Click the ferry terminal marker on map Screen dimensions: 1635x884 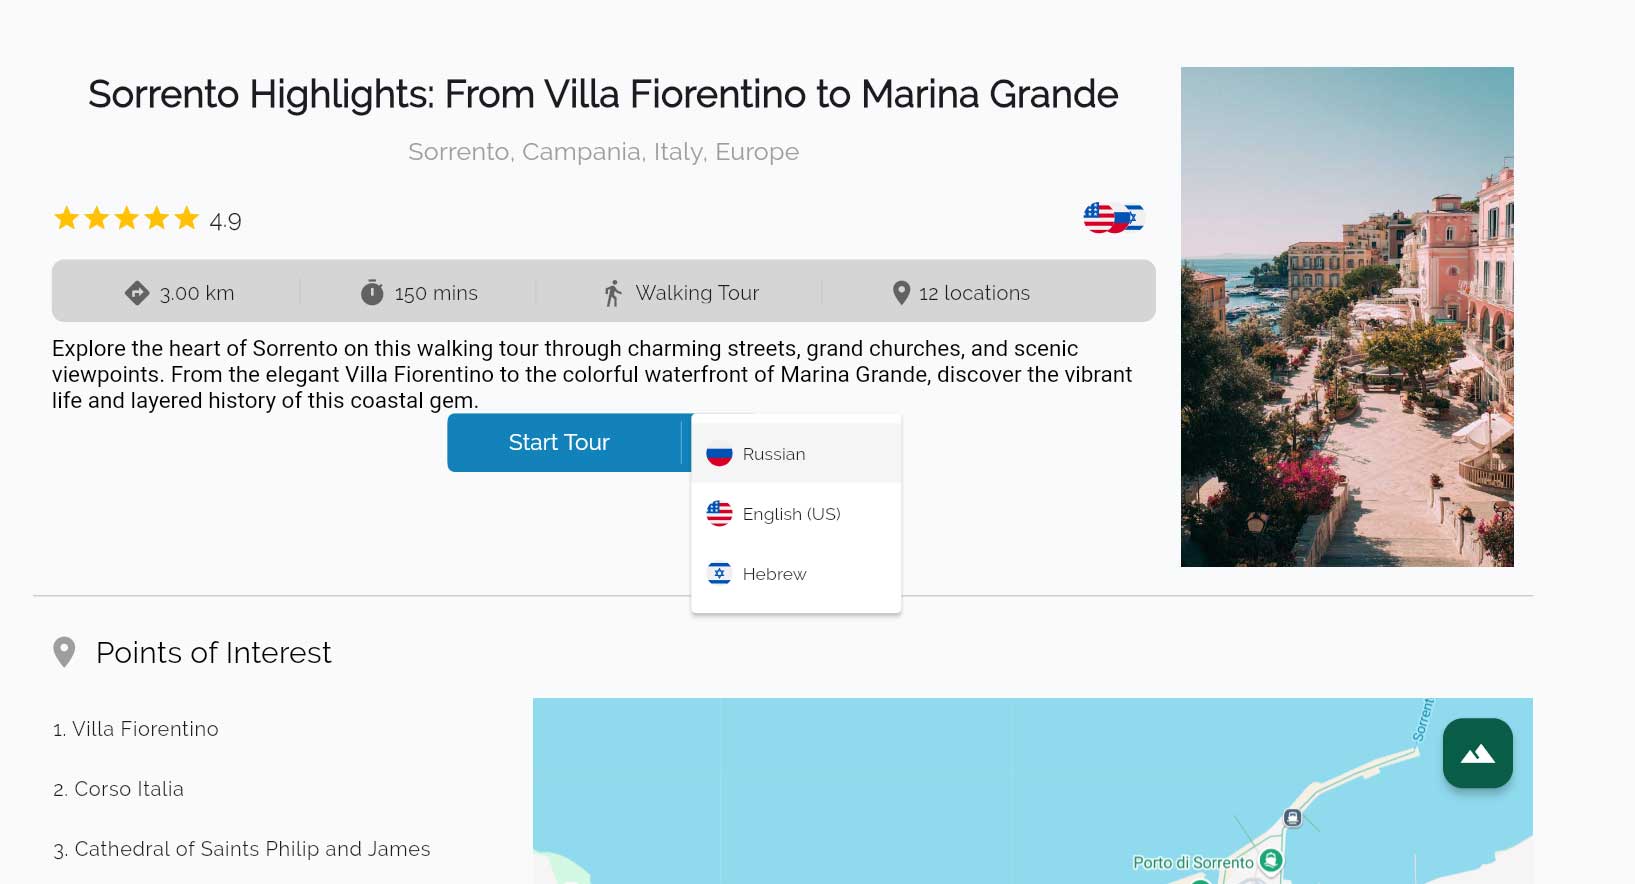point(1292,817)
